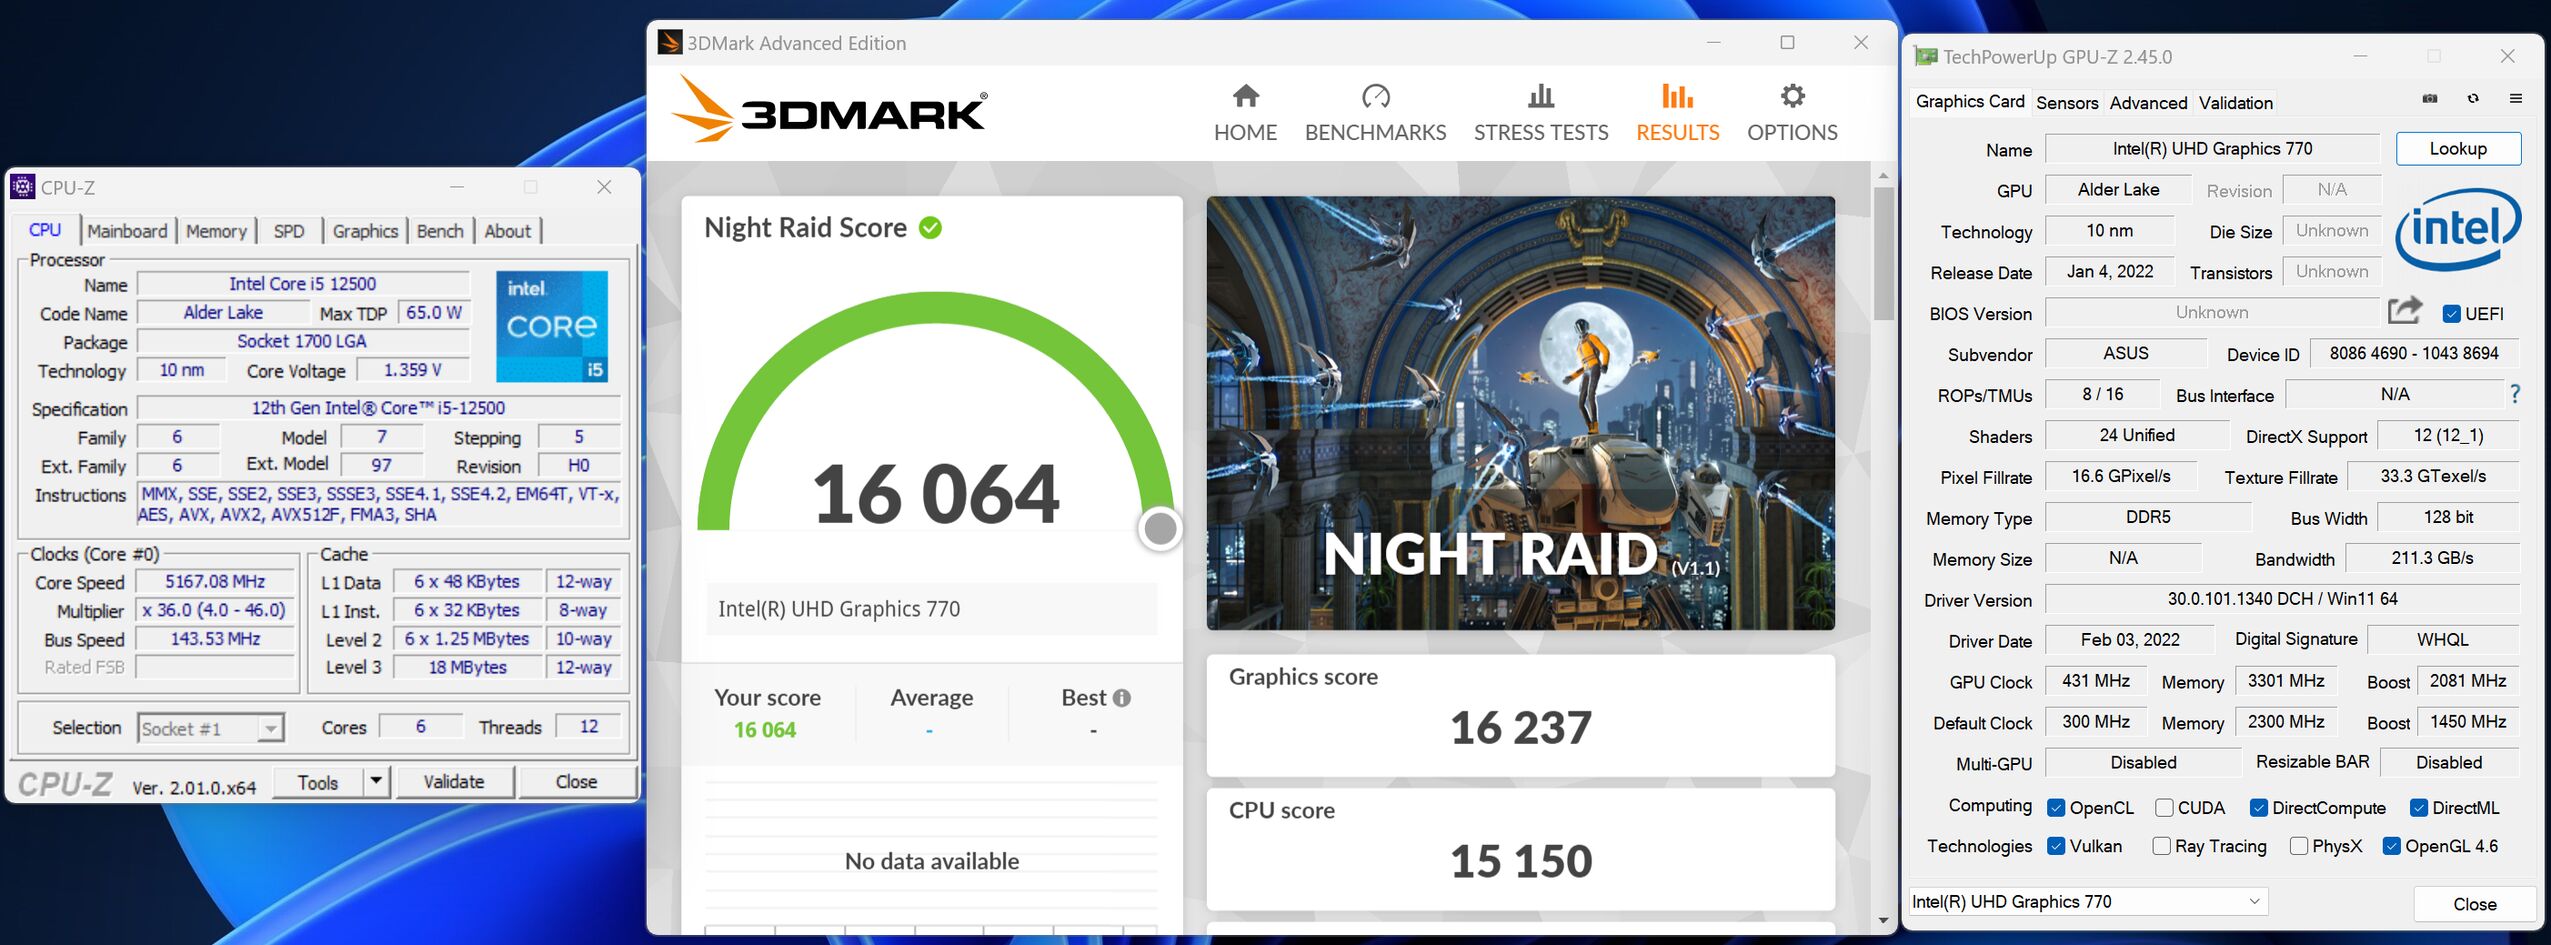Click the CPU-Z Tools button
The image size is (2551, 945).
(317, 782)
